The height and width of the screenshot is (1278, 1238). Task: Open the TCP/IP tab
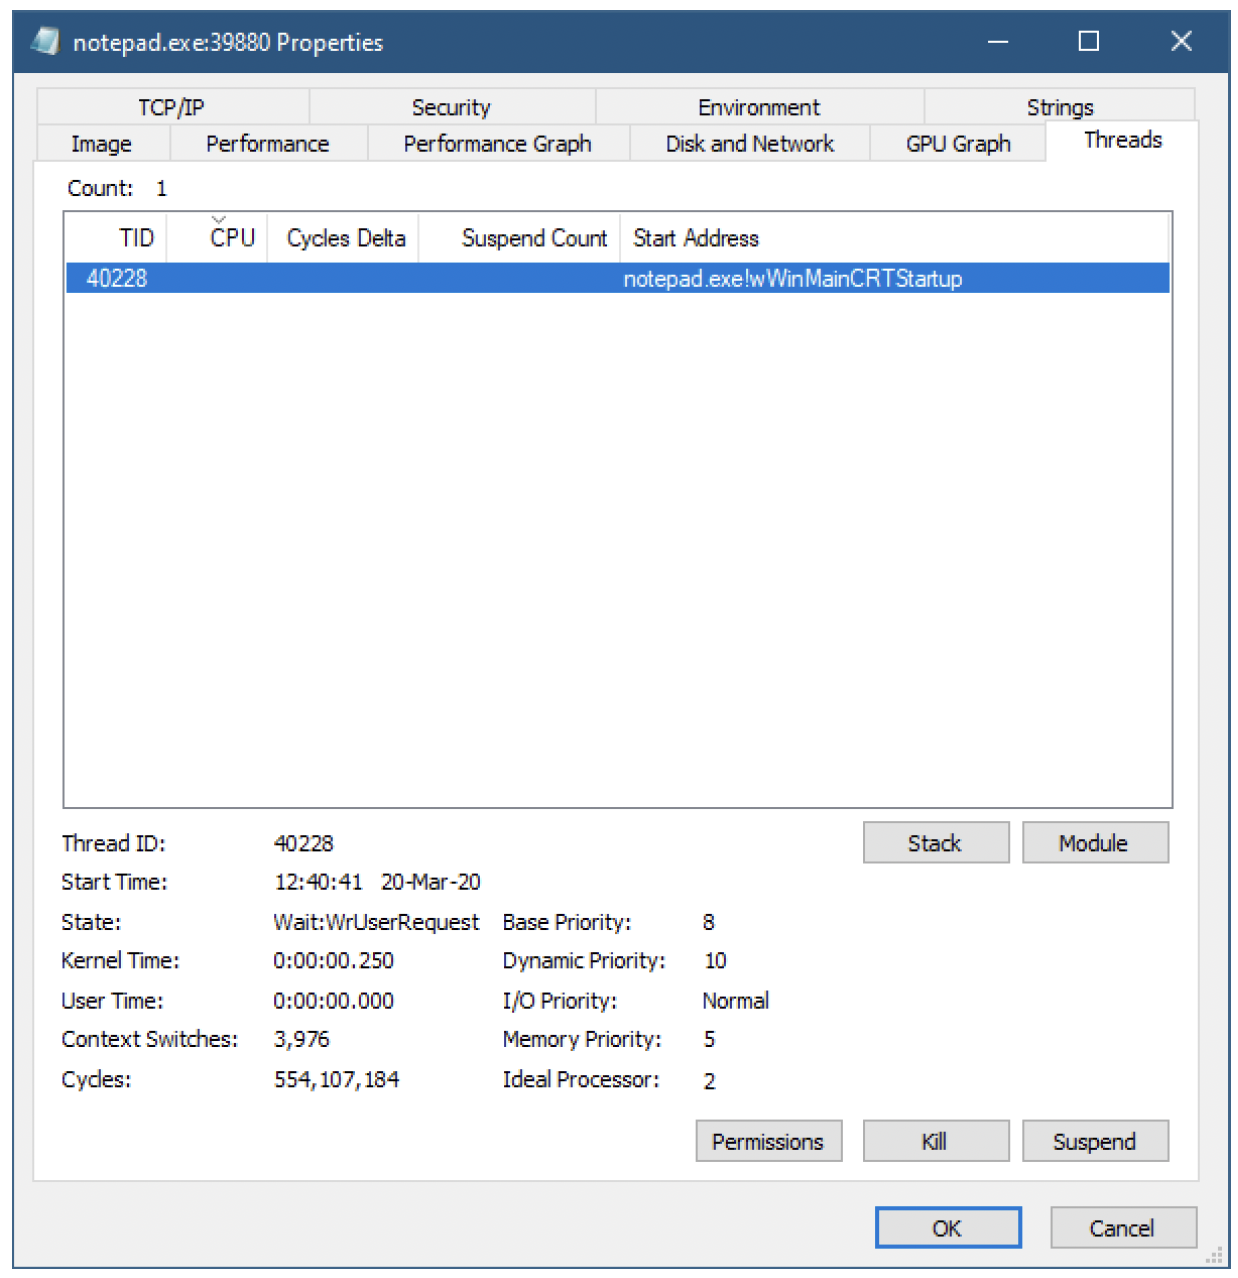172,107
